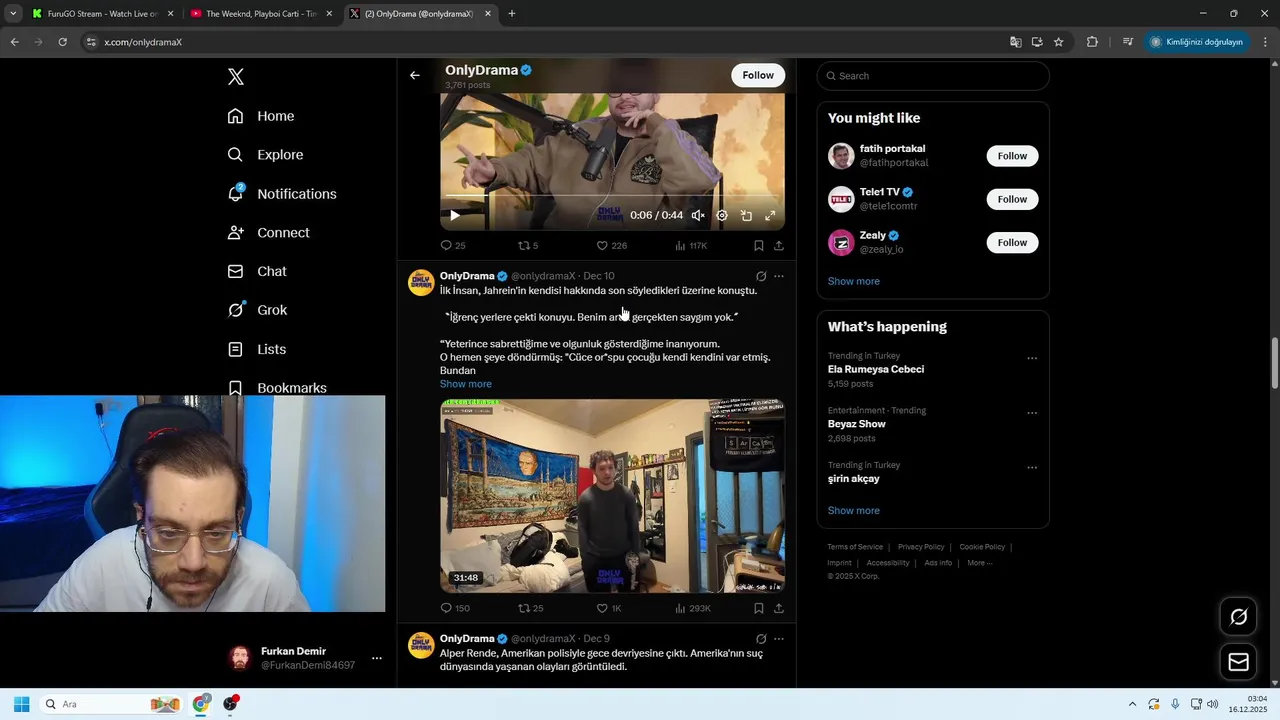
Task: Open Lists in sidebar
Action: tap(257, 349)
